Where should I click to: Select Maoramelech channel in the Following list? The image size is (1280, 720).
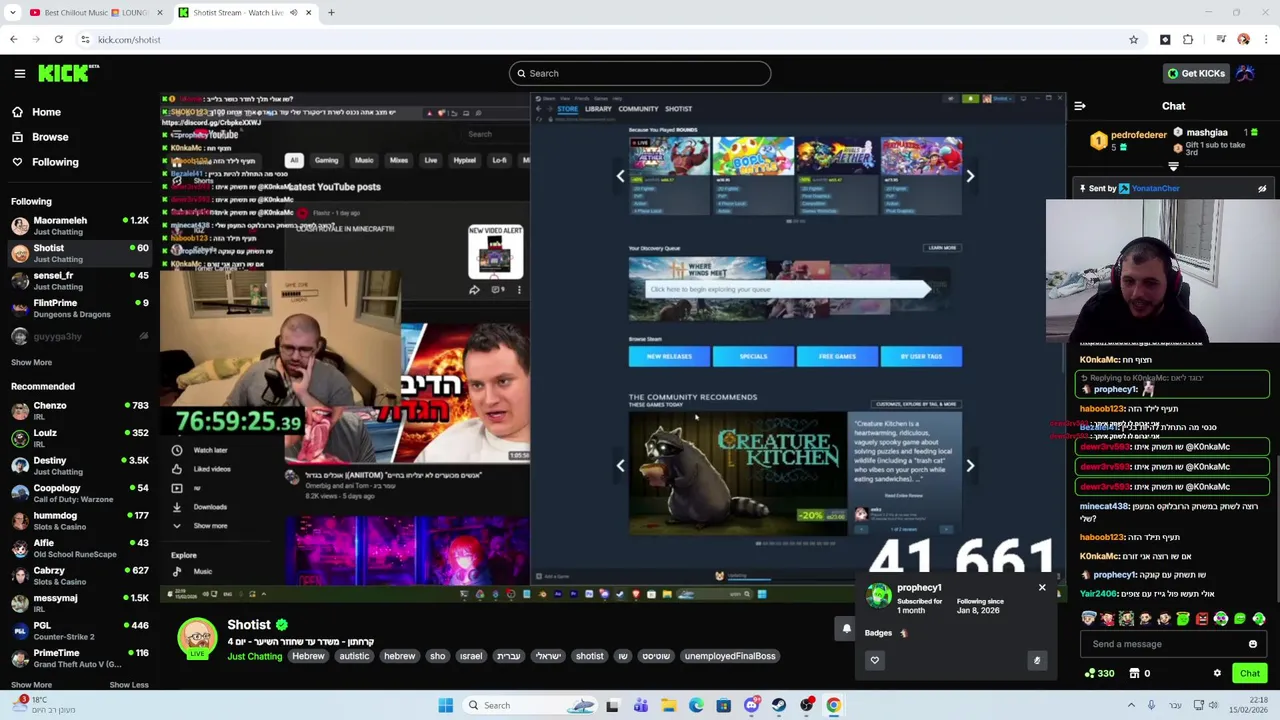(78, 225)
